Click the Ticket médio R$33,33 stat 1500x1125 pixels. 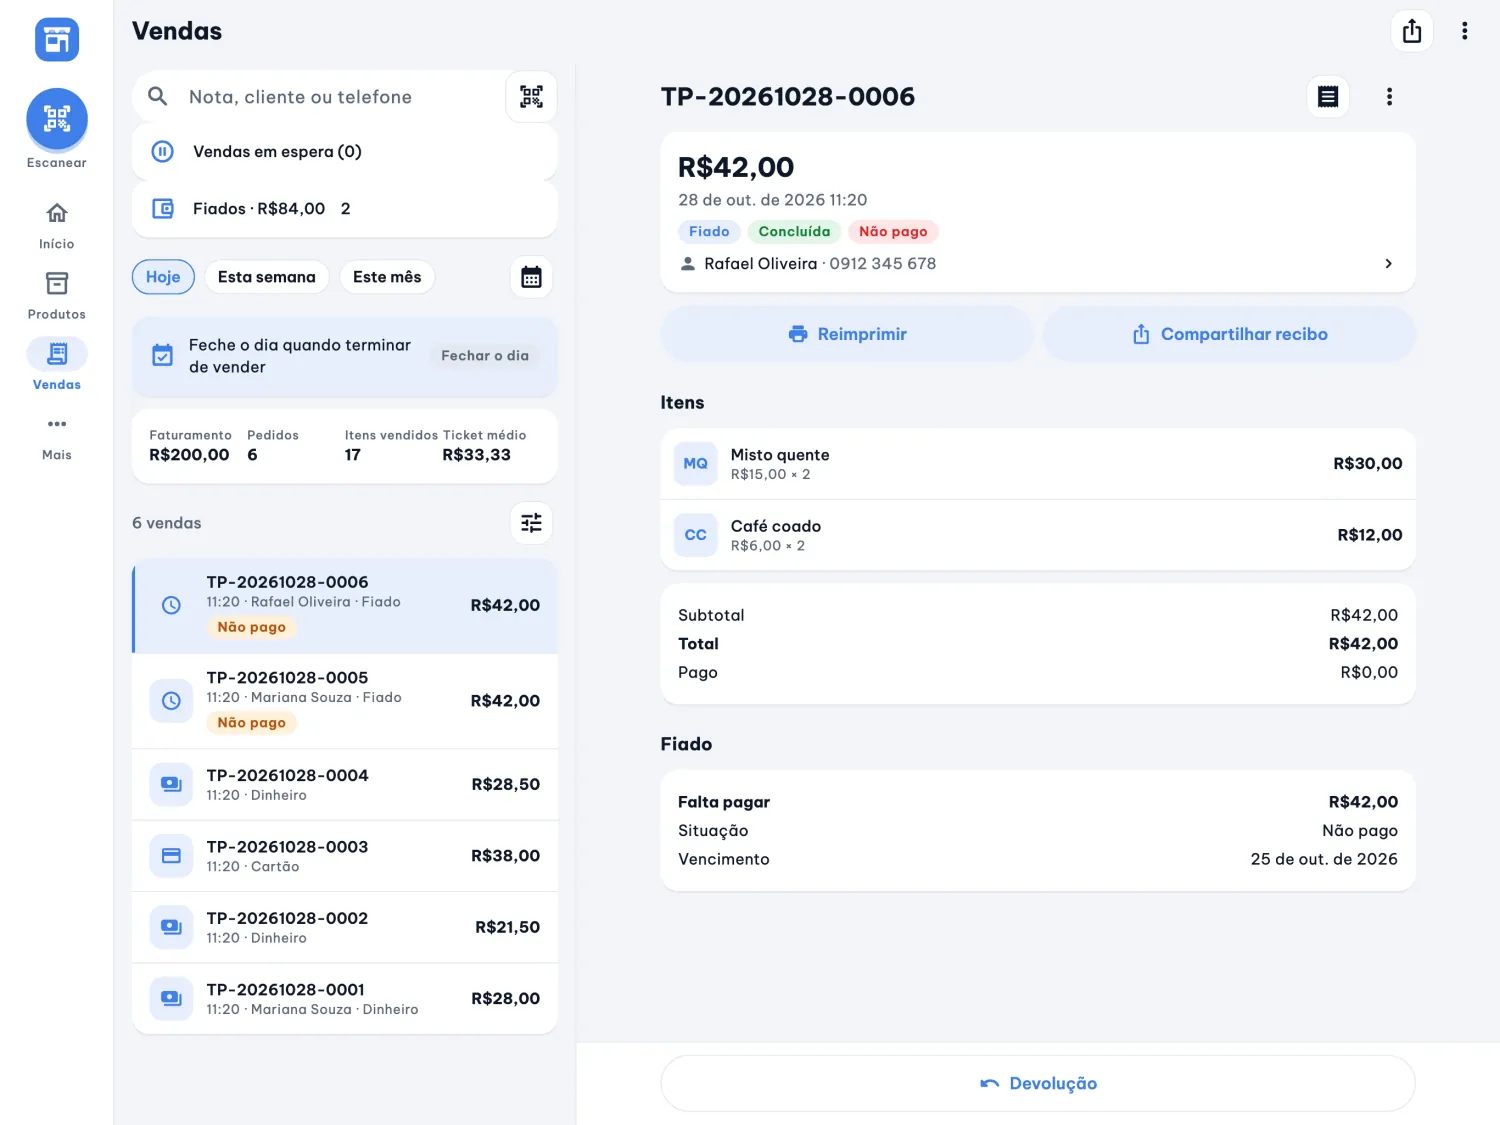(x=484, y=446)
